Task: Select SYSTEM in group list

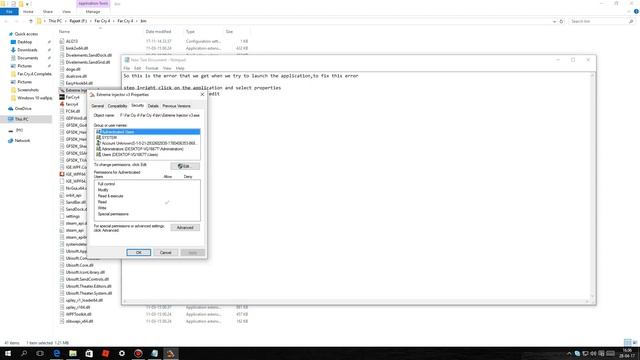Action: [x=147, y=138]
